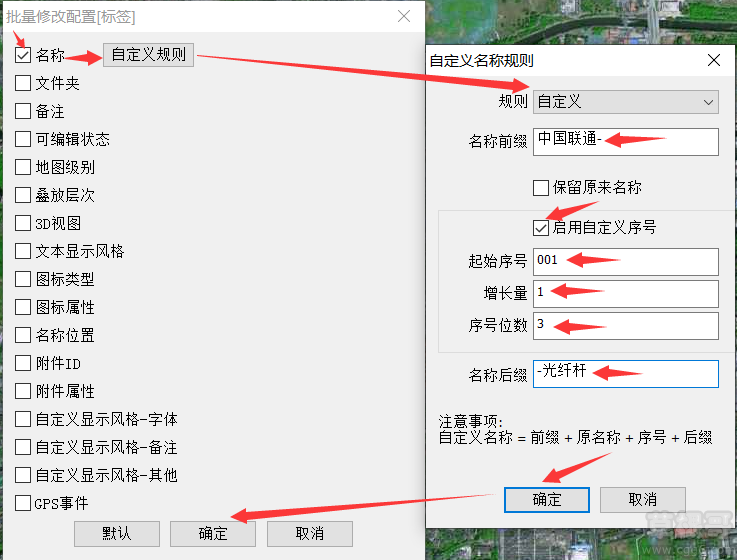
Task: Check 自定义显示风格-其他 option
Action: tap(23, 475)
